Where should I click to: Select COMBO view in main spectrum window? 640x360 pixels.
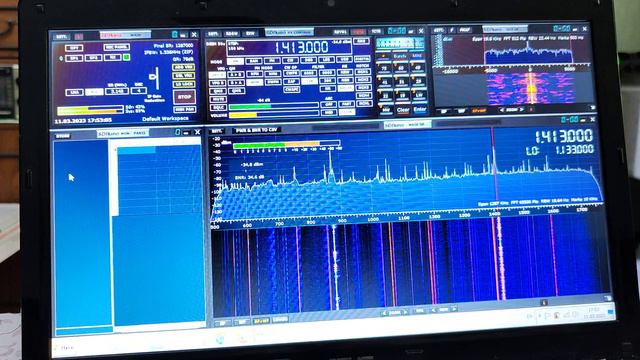click(280, 320)
